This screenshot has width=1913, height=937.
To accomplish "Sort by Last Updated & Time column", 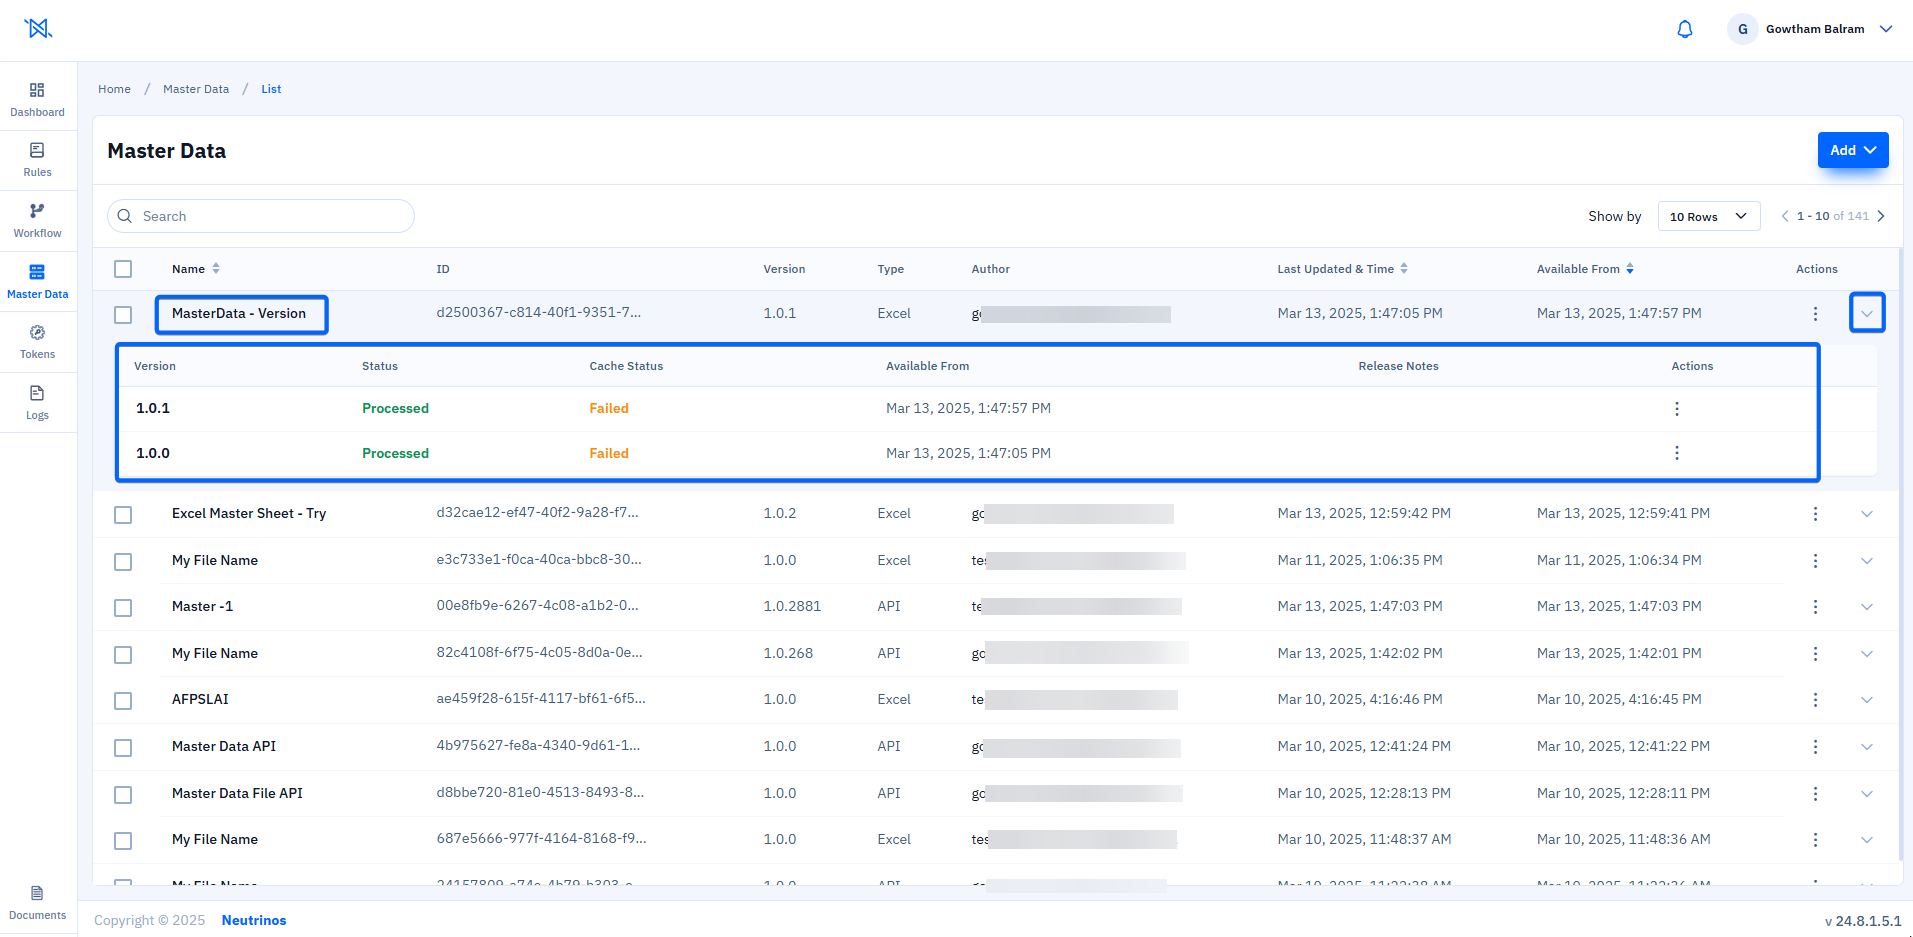I will (x=1404, y=269).
